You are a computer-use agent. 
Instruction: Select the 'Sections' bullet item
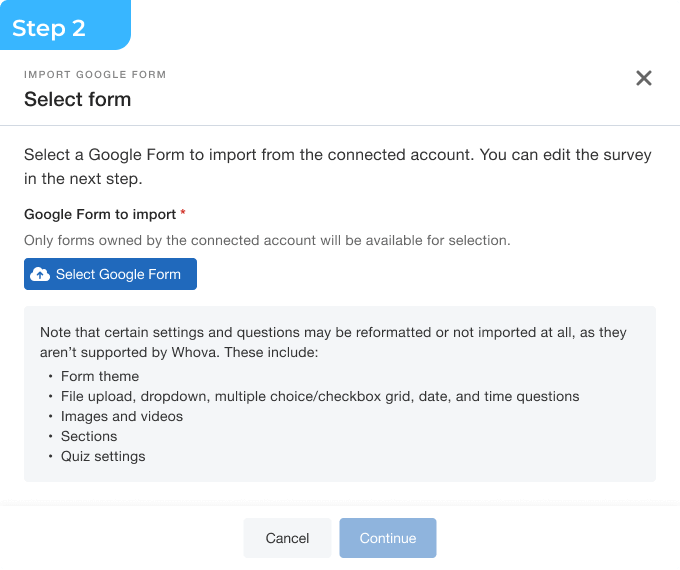pyautogui.click(x=89, y=436)
